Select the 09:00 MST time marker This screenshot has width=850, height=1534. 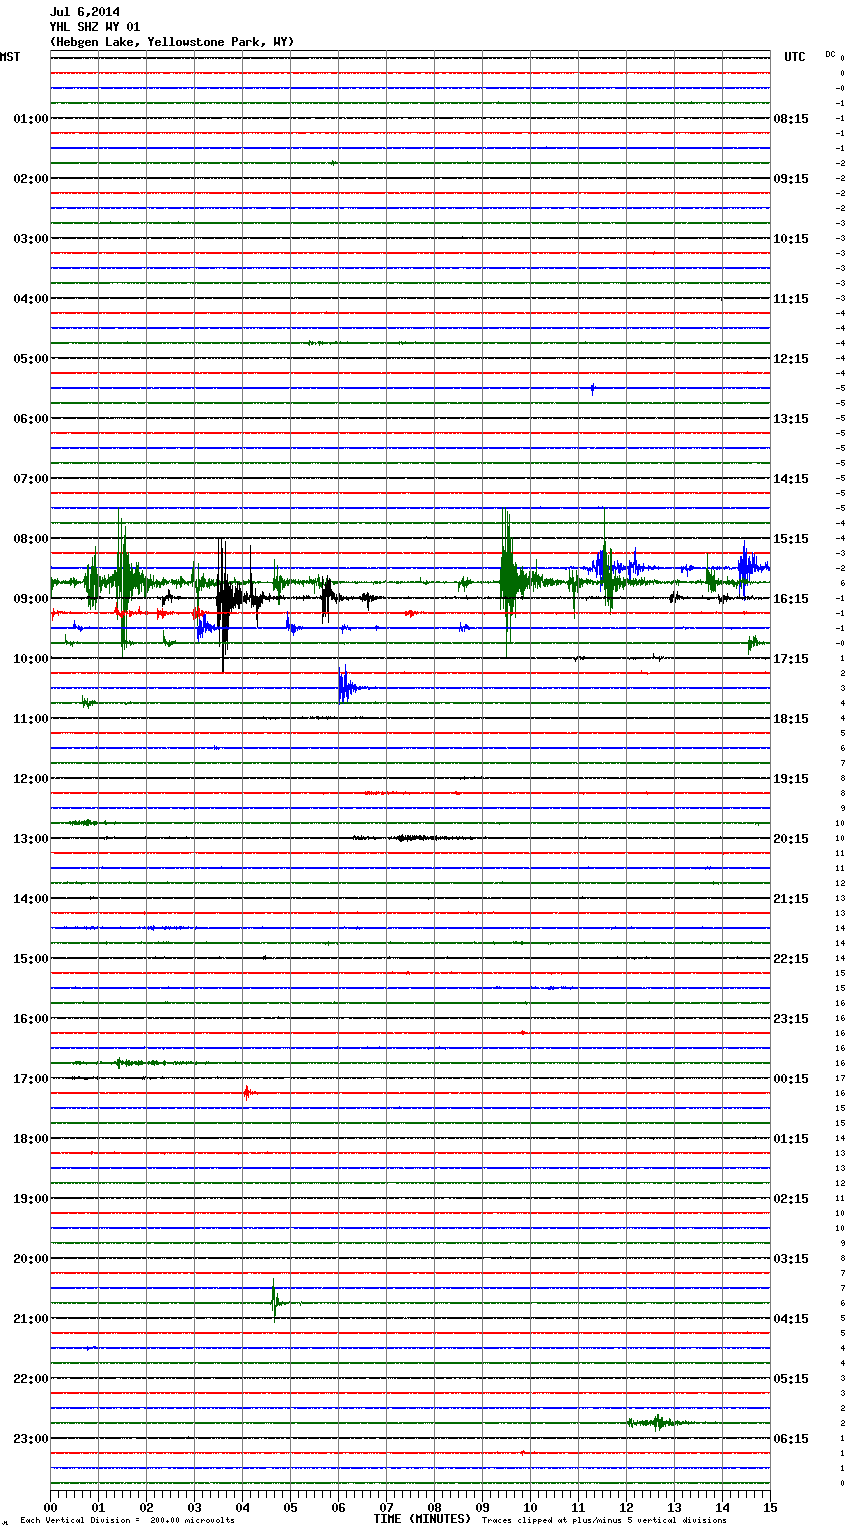30,599
